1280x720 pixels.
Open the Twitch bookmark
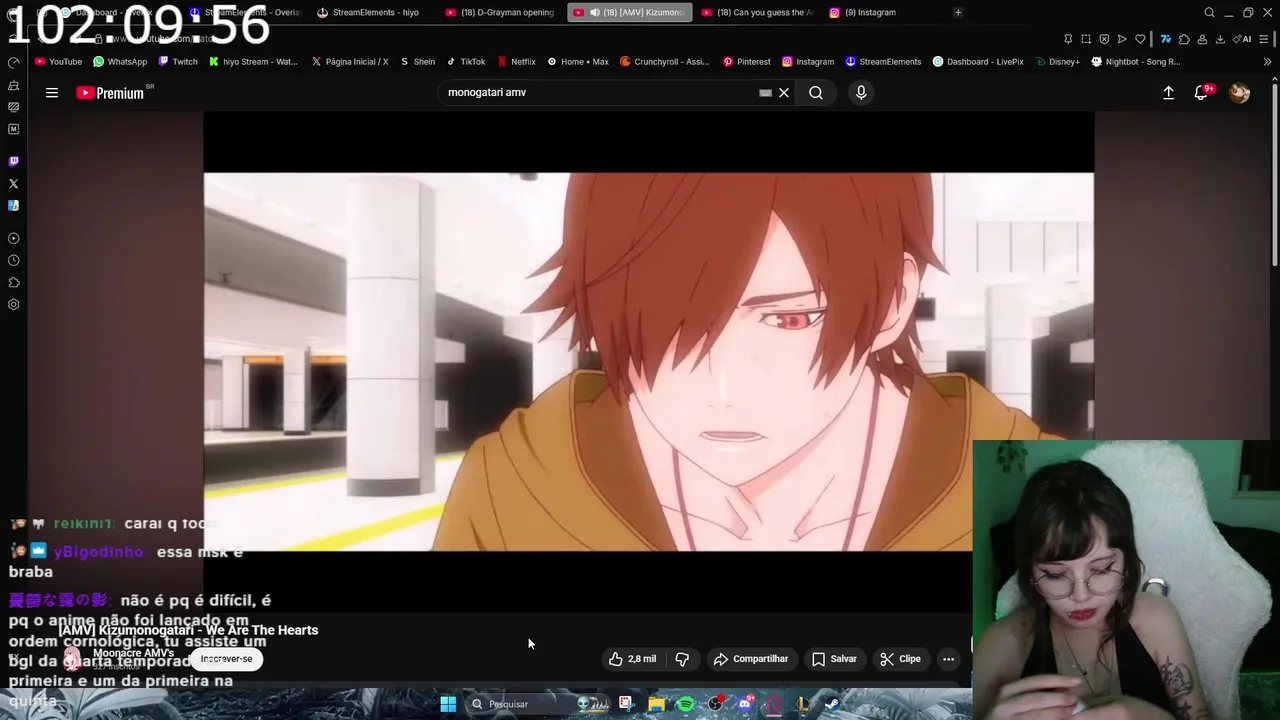coord(178,62)
